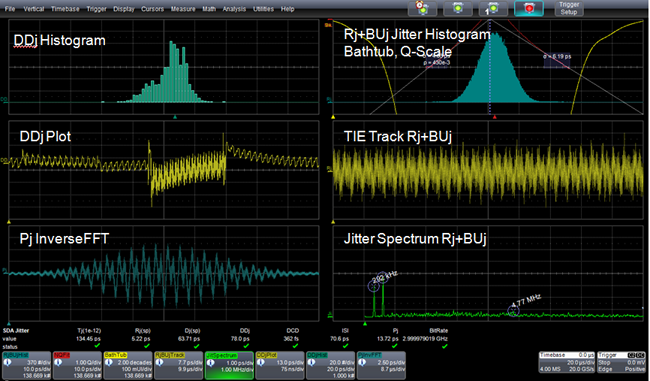650x381 pixels.
Task: Click the DDjHist trace descriptor box
Action: pyautogui.click(x=330, y=365)
